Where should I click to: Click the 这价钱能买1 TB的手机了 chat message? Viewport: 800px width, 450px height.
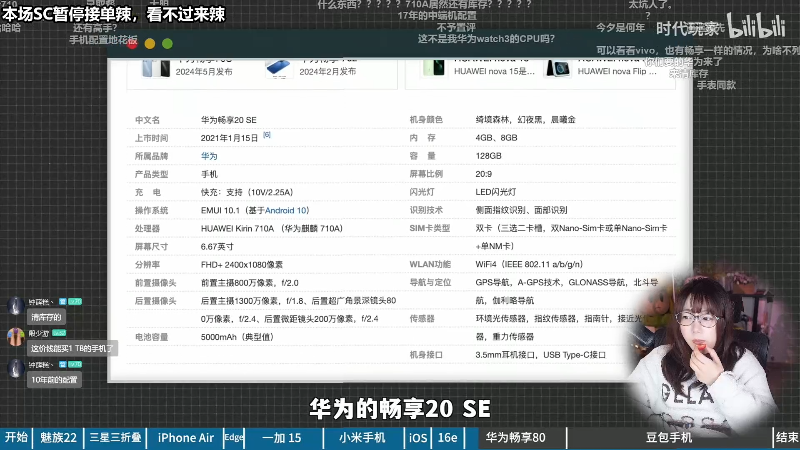pyautogui.click(x=72, y=348)
